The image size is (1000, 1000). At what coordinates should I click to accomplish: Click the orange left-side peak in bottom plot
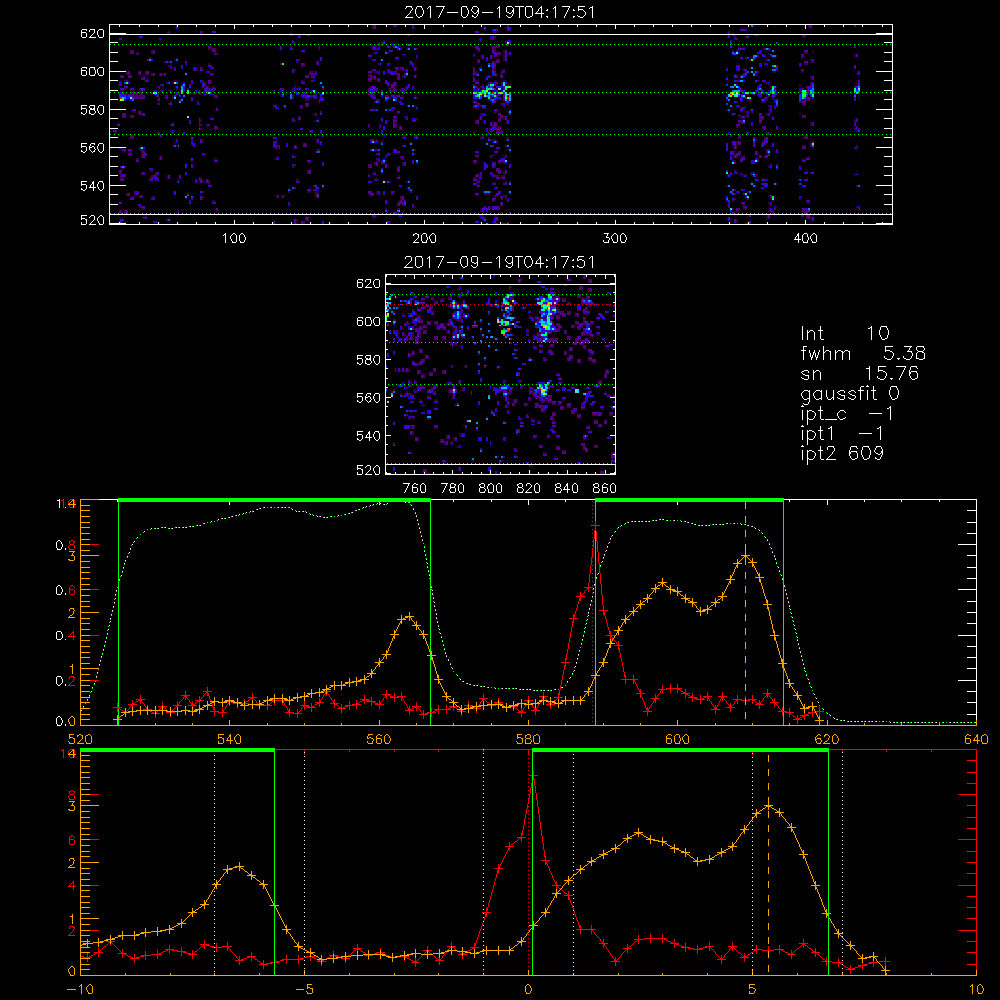click(x=239, y=866)
